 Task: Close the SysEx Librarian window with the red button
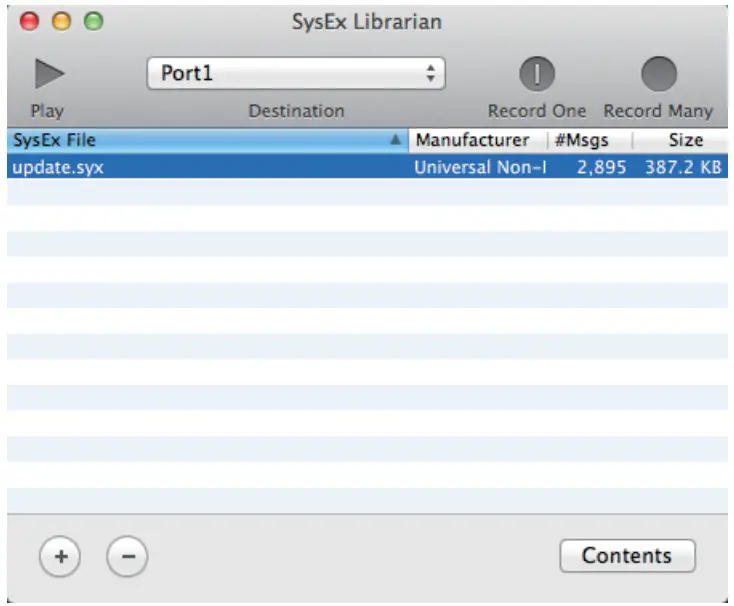pos(29,22)
